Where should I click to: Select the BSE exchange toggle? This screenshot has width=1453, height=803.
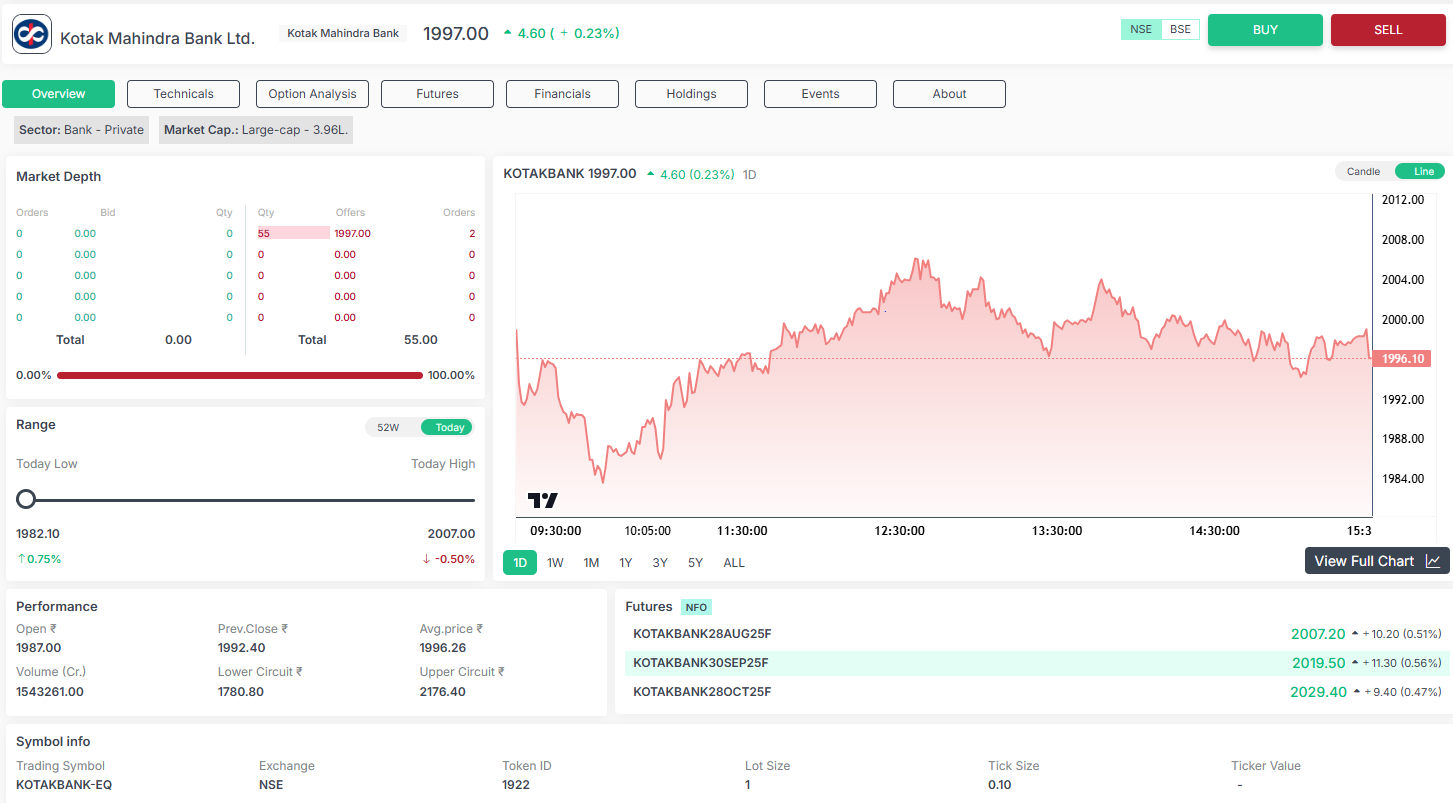pyautogui.click(x=1180, y=29)
